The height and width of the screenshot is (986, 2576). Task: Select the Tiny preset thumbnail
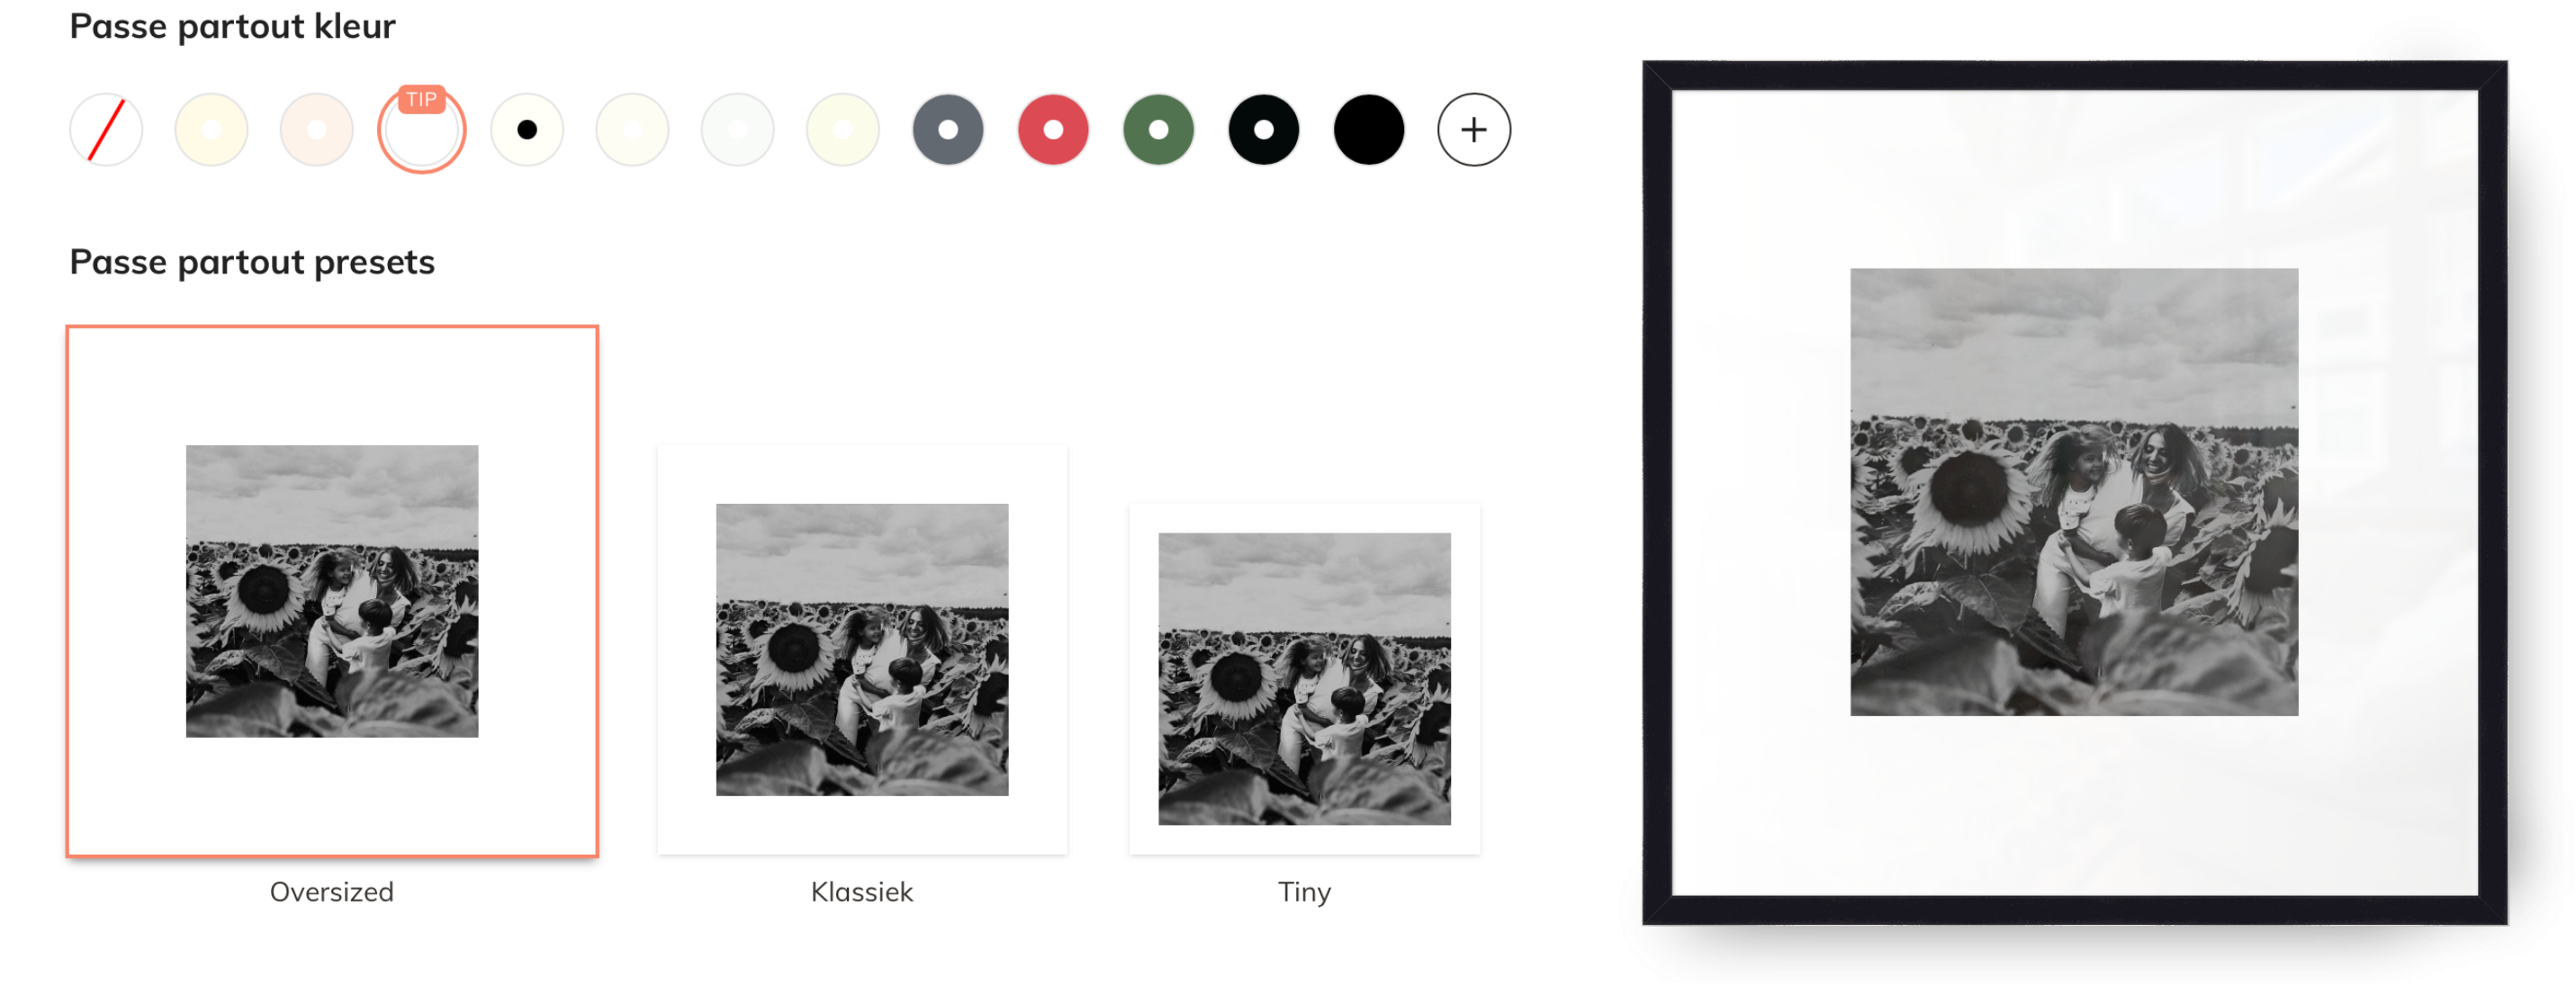tap(1304, 679)
